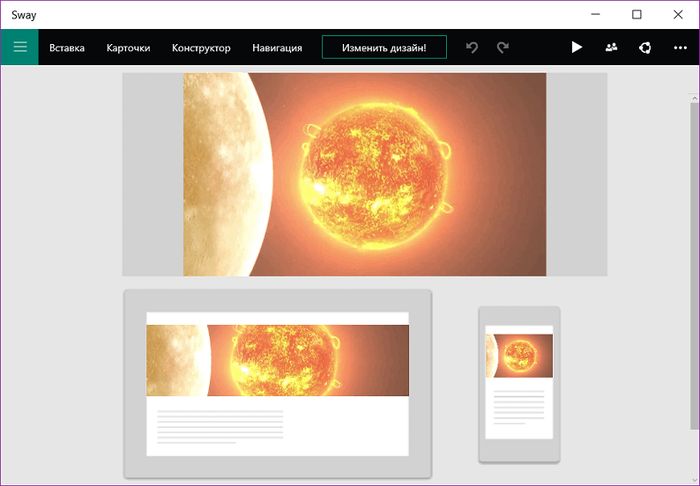Image resolution: width=700 pixels, height=486 pixels.
Task: Close the Sway window
Action: pos(679,14)
